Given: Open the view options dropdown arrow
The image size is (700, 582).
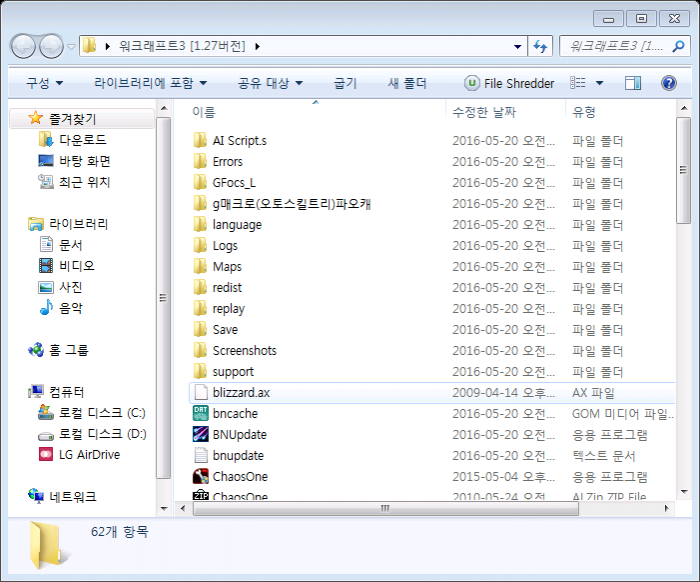Looking at the screenshot, I should click(600, 83).
